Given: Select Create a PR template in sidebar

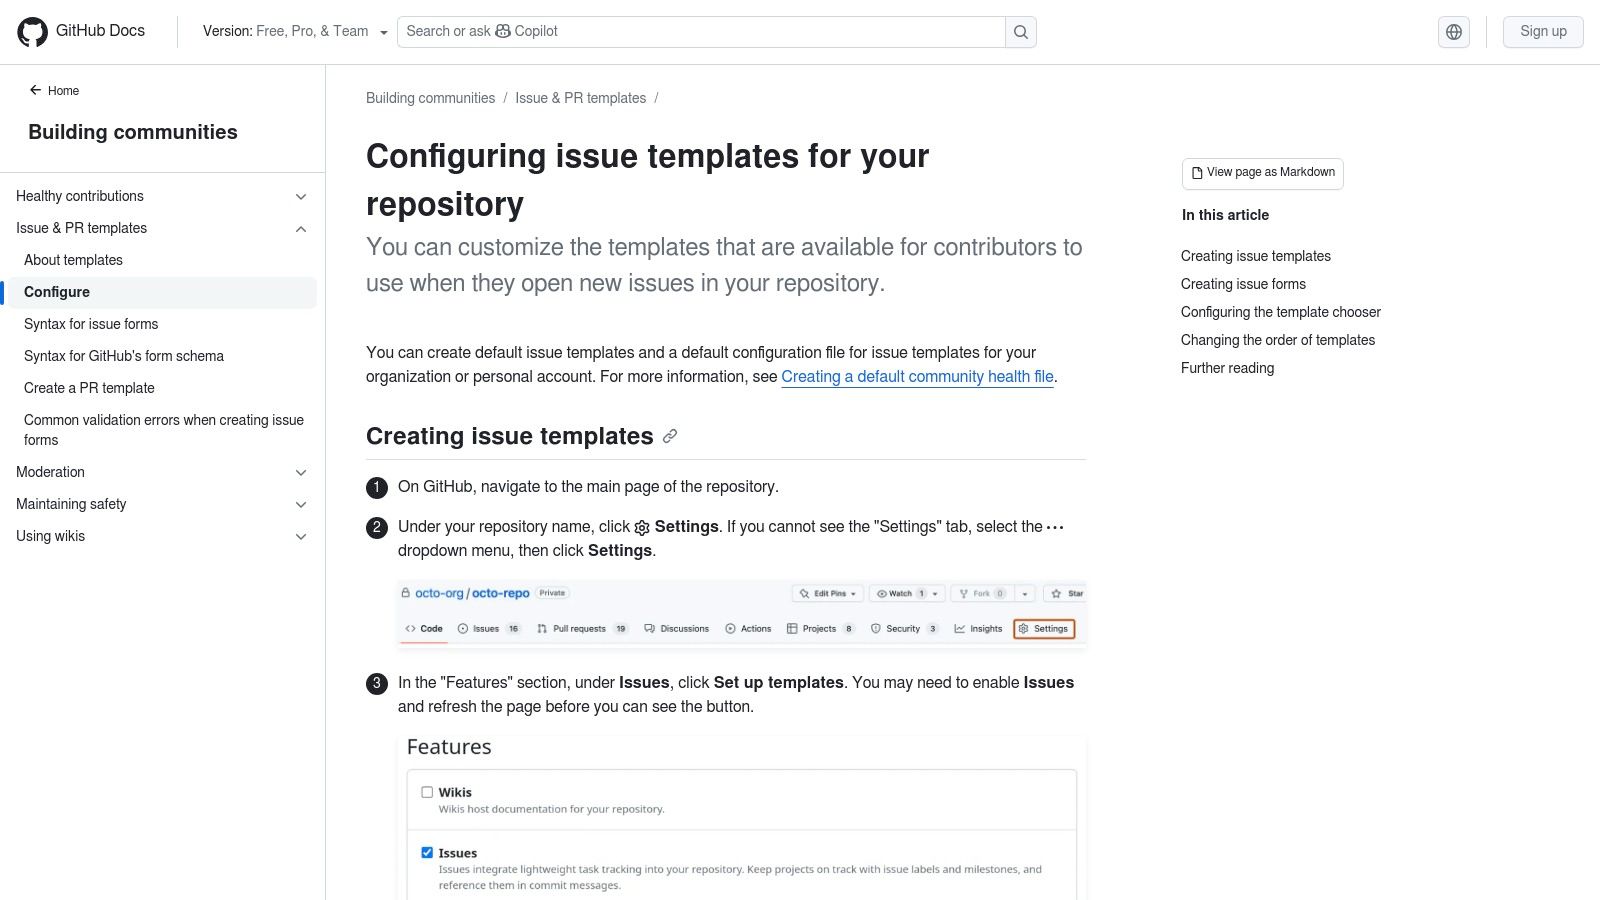Looking at the screenshot, I should [89, 388].
